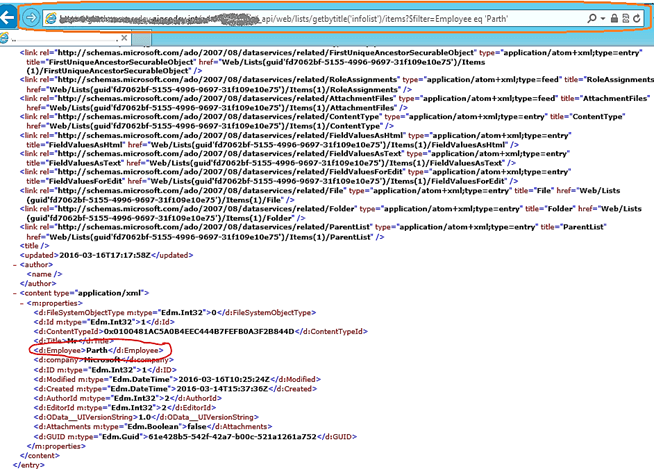Screen dimensions: 654x469
Task: Click the d:GUID 61e428b5-542f-42a7-b00c-521a1261a752 line
Action: coord(195,437)
